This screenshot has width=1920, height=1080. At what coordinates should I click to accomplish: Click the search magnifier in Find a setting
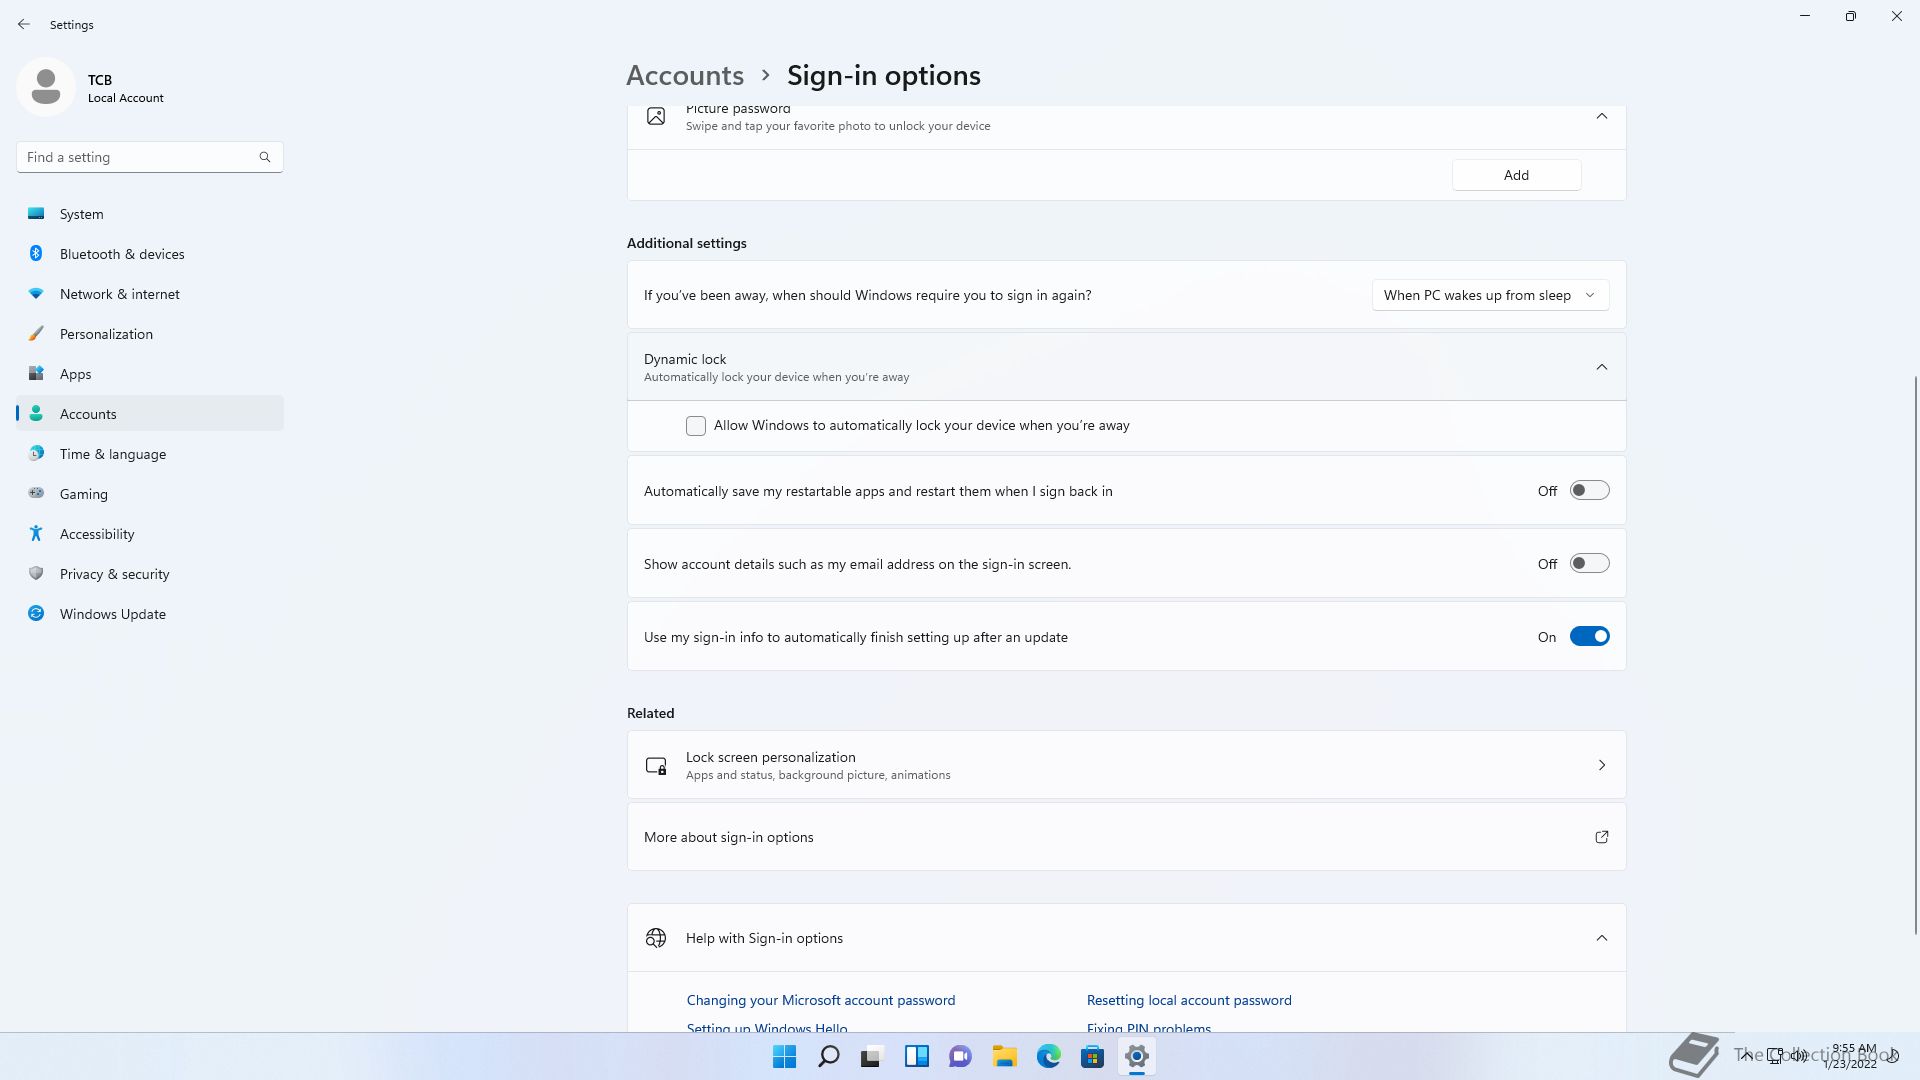[265, 157]
